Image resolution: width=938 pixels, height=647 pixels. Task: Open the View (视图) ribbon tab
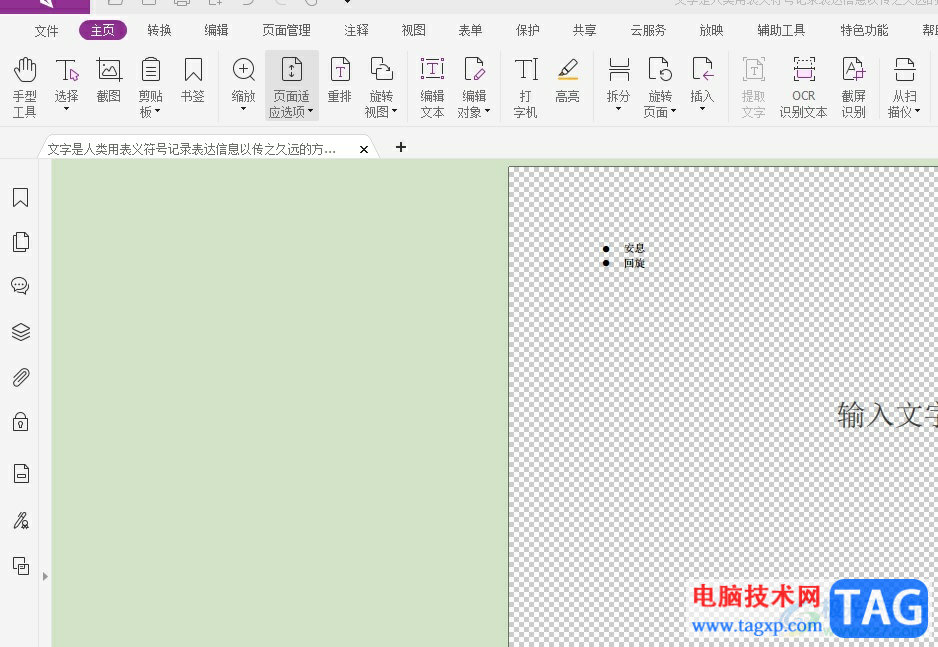click(x=413, y=30)
